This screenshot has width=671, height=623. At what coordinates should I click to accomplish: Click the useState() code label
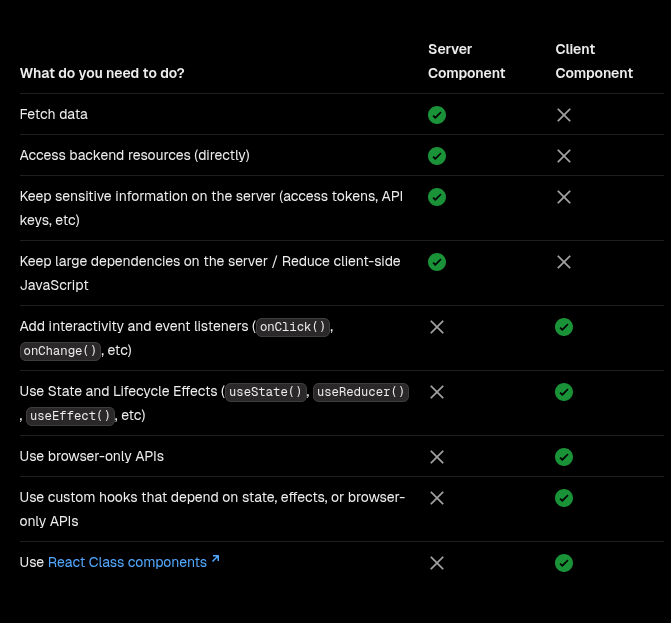266,392
